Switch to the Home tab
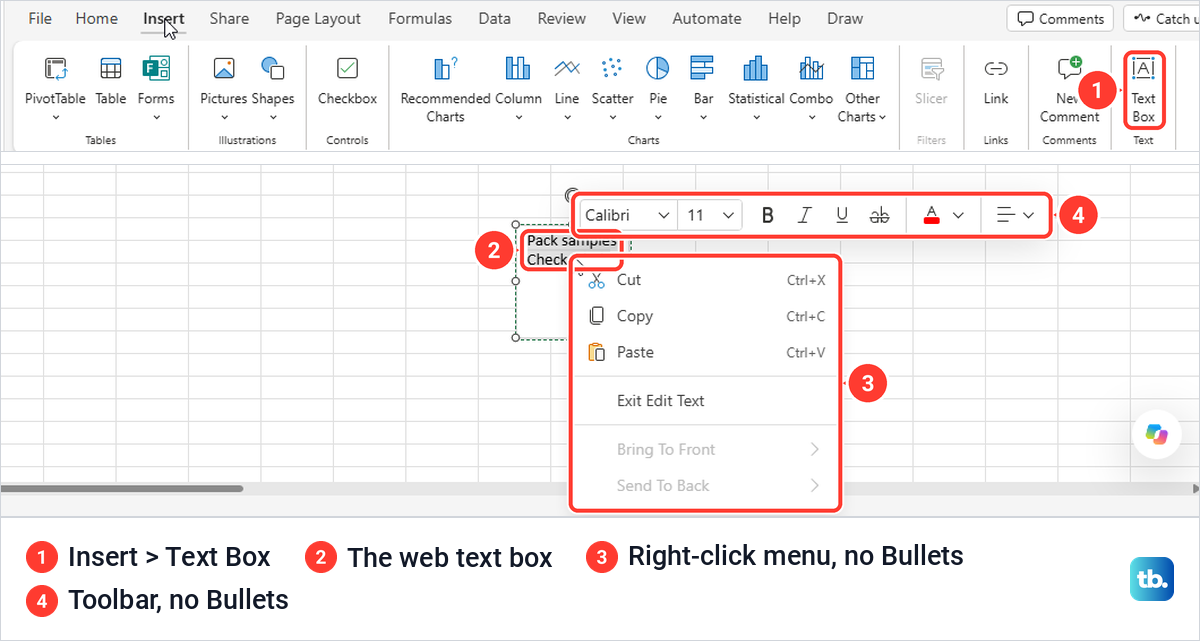 [96, 18]
